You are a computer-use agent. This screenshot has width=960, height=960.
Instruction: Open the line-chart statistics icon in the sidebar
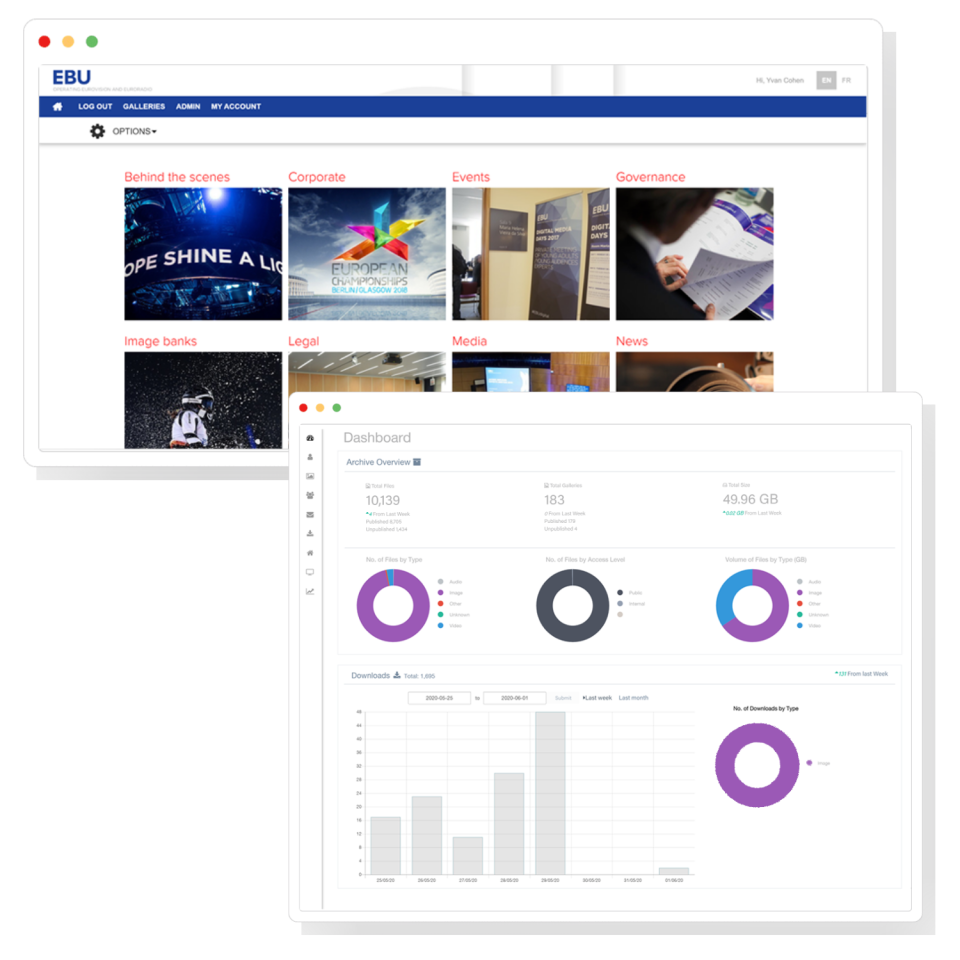point(310,590)
